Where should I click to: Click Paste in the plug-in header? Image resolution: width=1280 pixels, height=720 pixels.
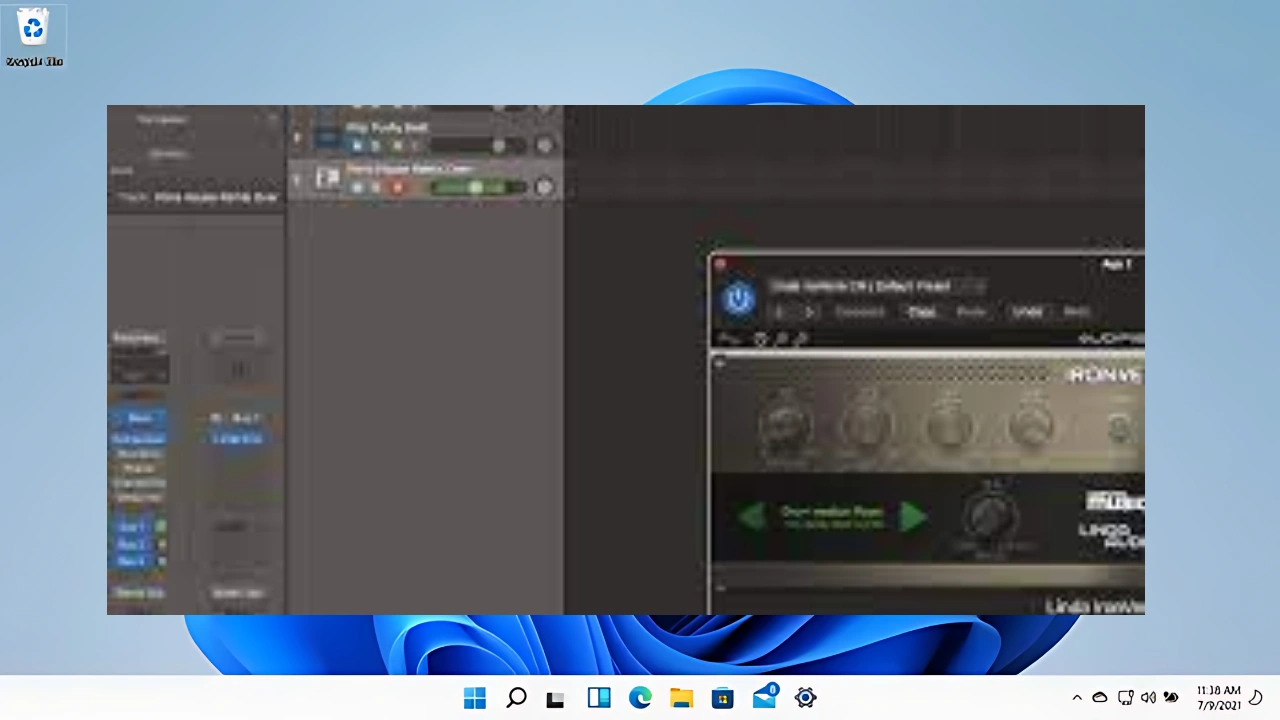click(x=971, y=312)
